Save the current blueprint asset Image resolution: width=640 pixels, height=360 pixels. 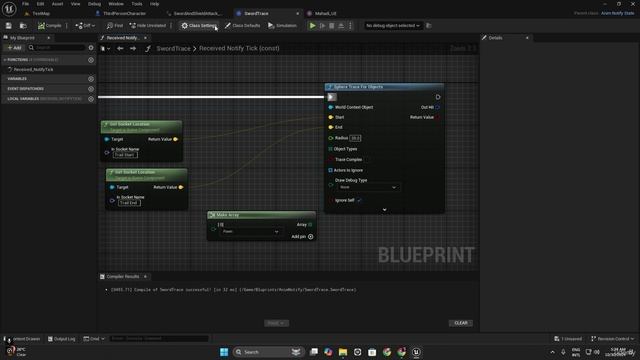click(x=9, y=26)
